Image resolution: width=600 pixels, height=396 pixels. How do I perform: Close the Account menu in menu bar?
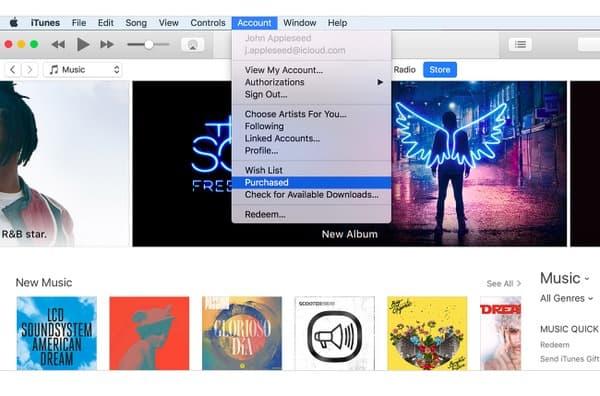[254, 23]
